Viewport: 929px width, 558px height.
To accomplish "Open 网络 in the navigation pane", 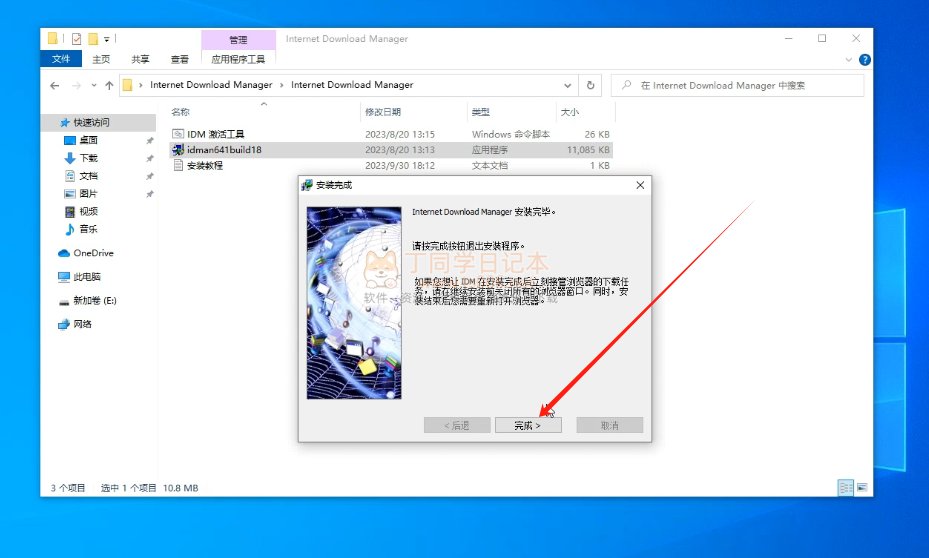I will (82, 324).
